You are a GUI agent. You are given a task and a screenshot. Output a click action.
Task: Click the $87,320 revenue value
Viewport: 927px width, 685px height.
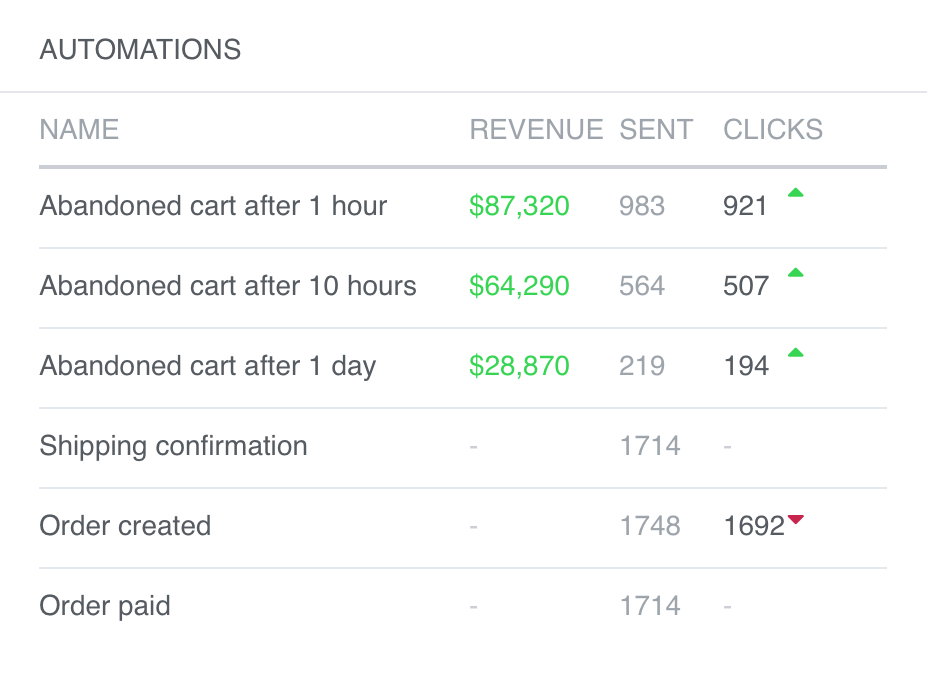519,207
